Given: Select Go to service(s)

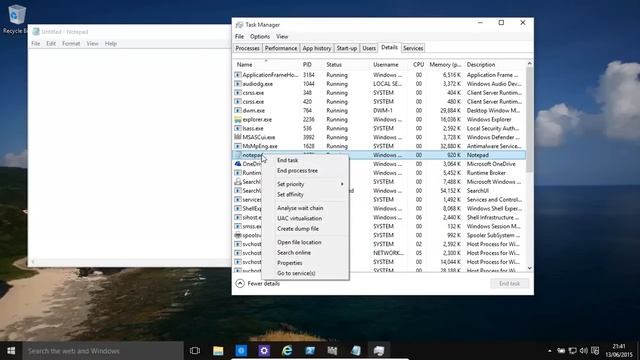Looking at the screenshot, I should tap(305, 273).
